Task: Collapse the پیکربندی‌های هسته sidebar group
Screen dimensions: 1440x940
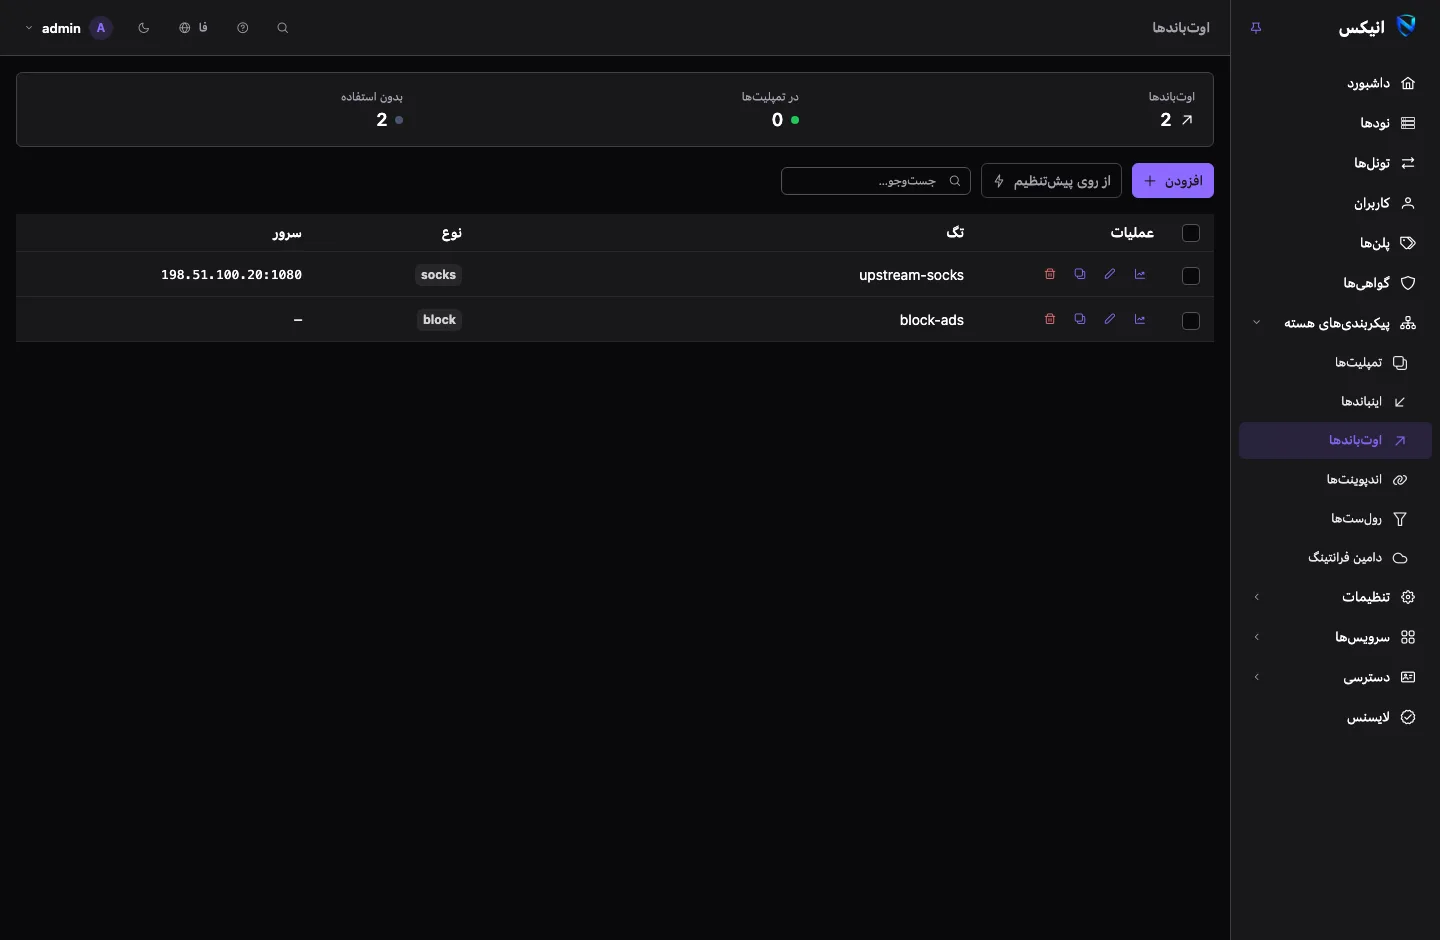Action: coord(1336,323)
